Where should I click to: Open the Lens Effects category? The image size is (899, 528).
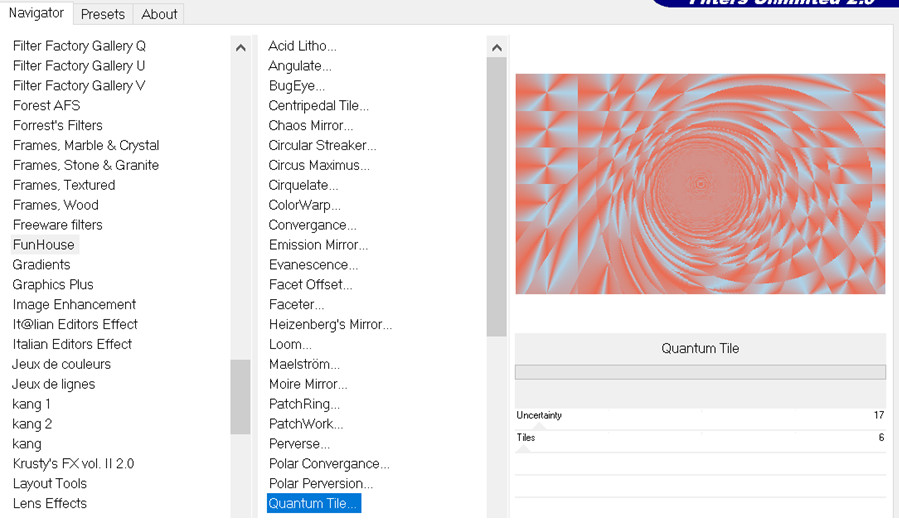click(50, 504)
